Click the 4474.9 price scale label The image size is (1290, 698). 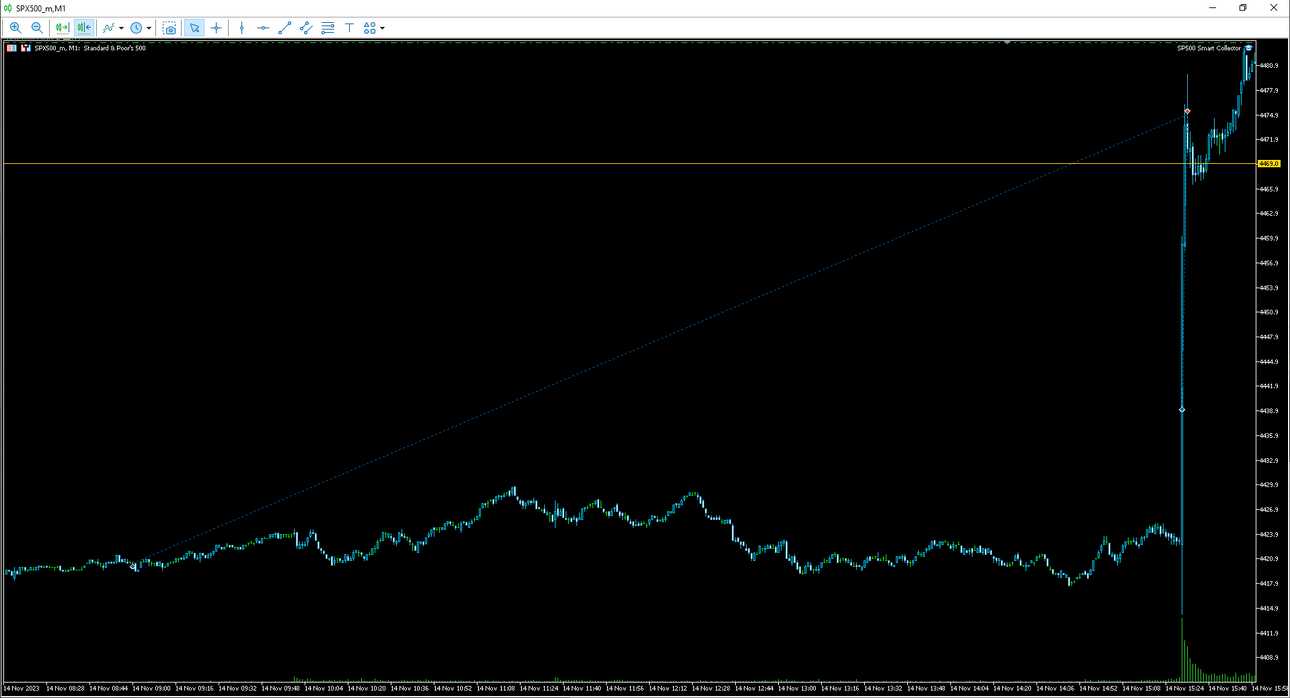pyautogui.click(x=1269, y=115)
